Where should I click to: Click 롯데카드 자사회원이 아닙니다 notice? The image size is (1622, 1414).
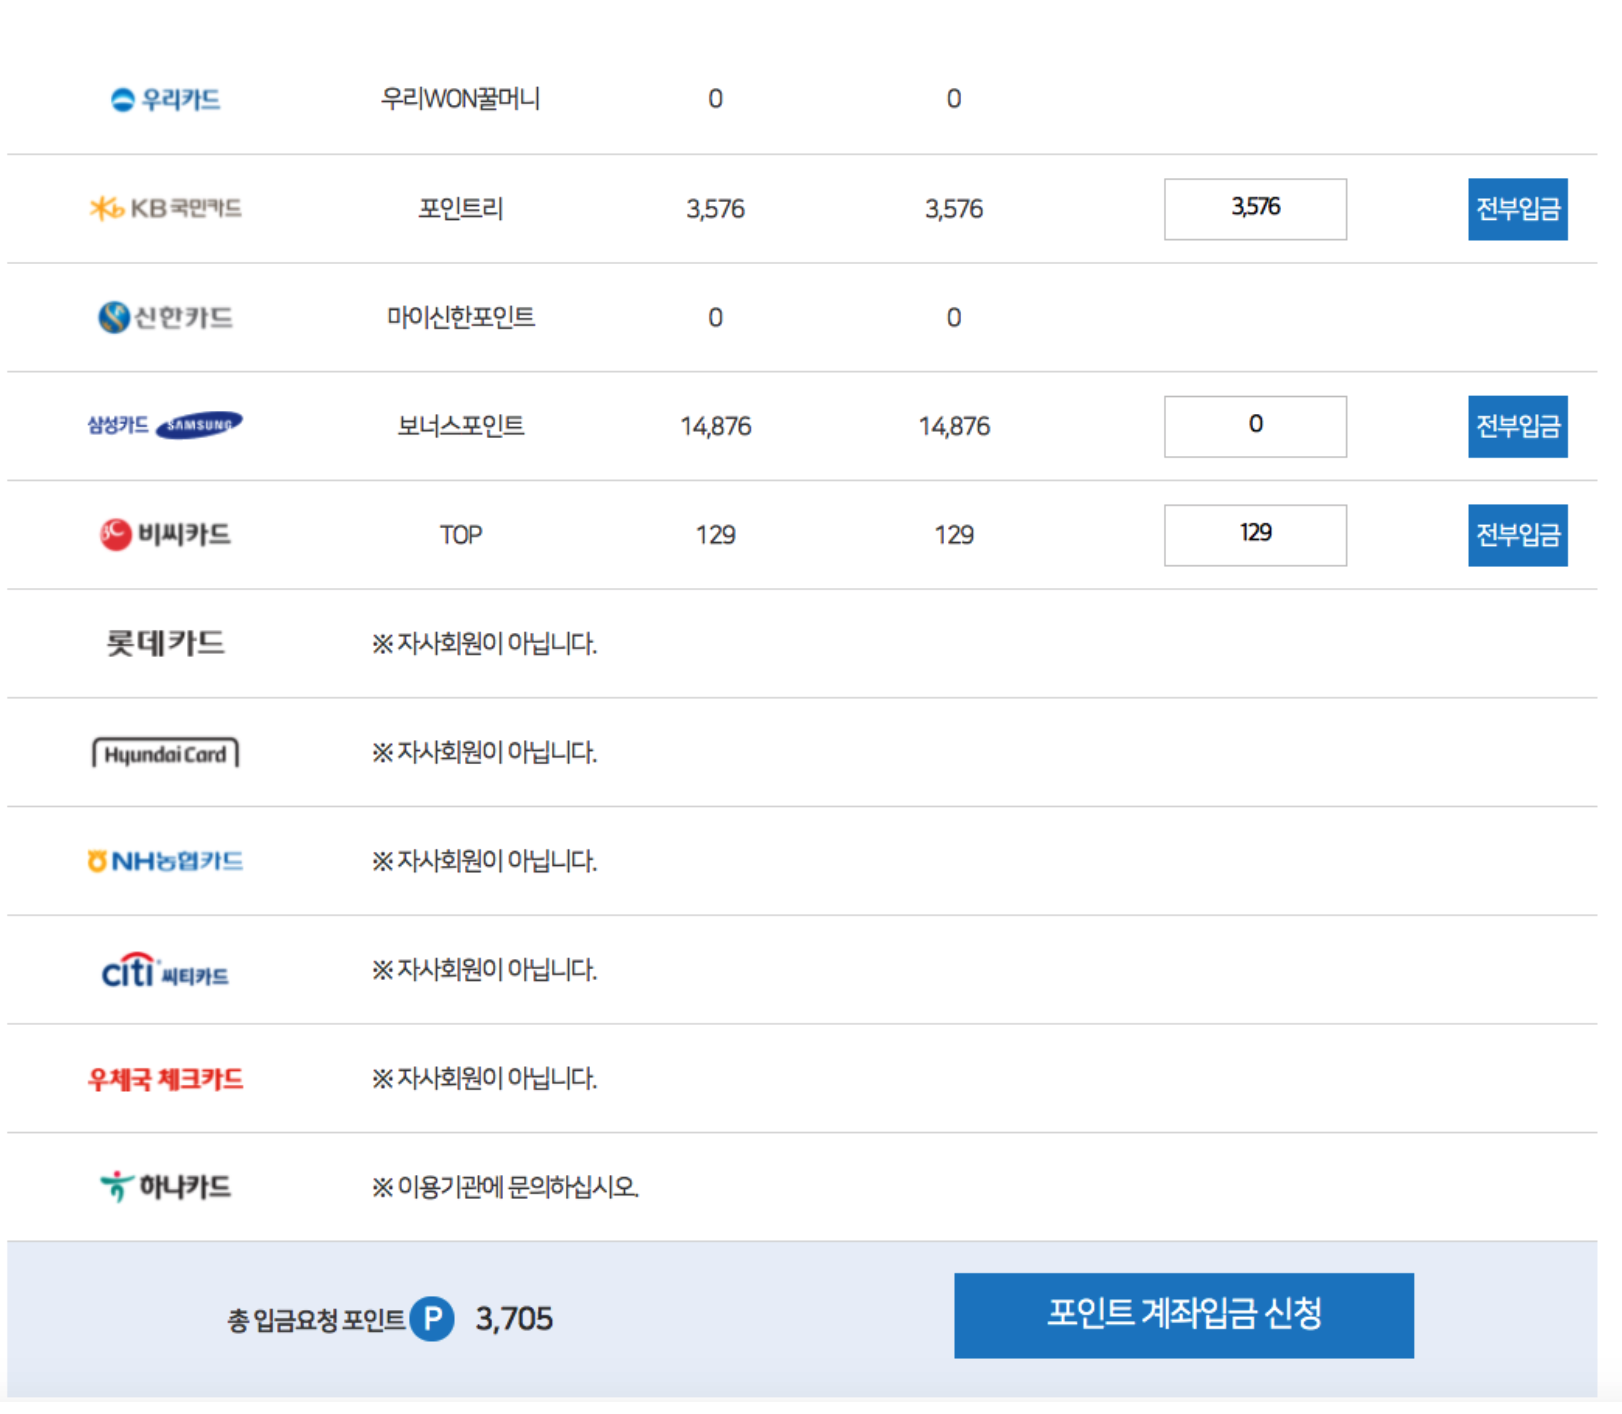[x=484, y=643]
